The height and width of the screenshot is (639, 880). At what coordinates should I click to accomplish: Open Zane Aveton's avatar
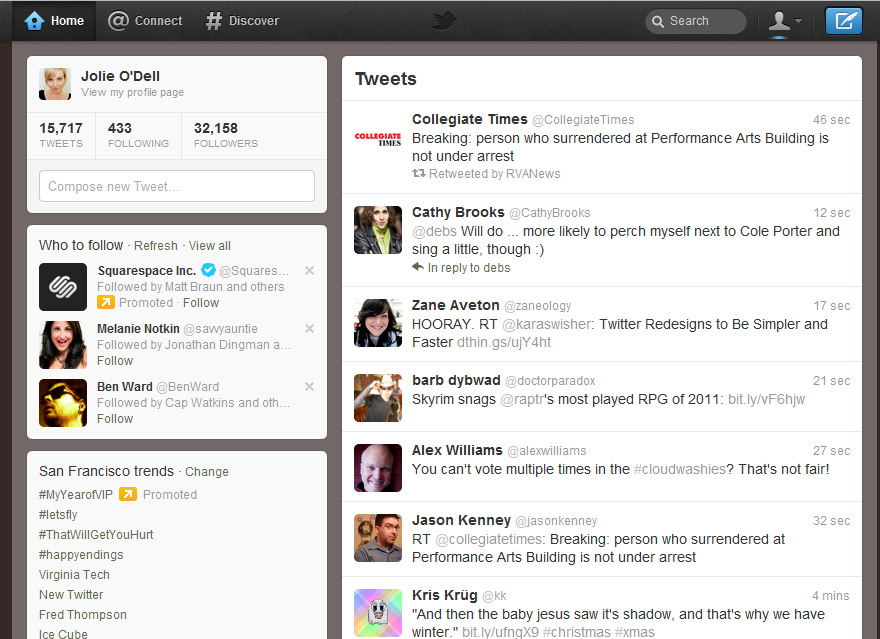pos(378,323)
